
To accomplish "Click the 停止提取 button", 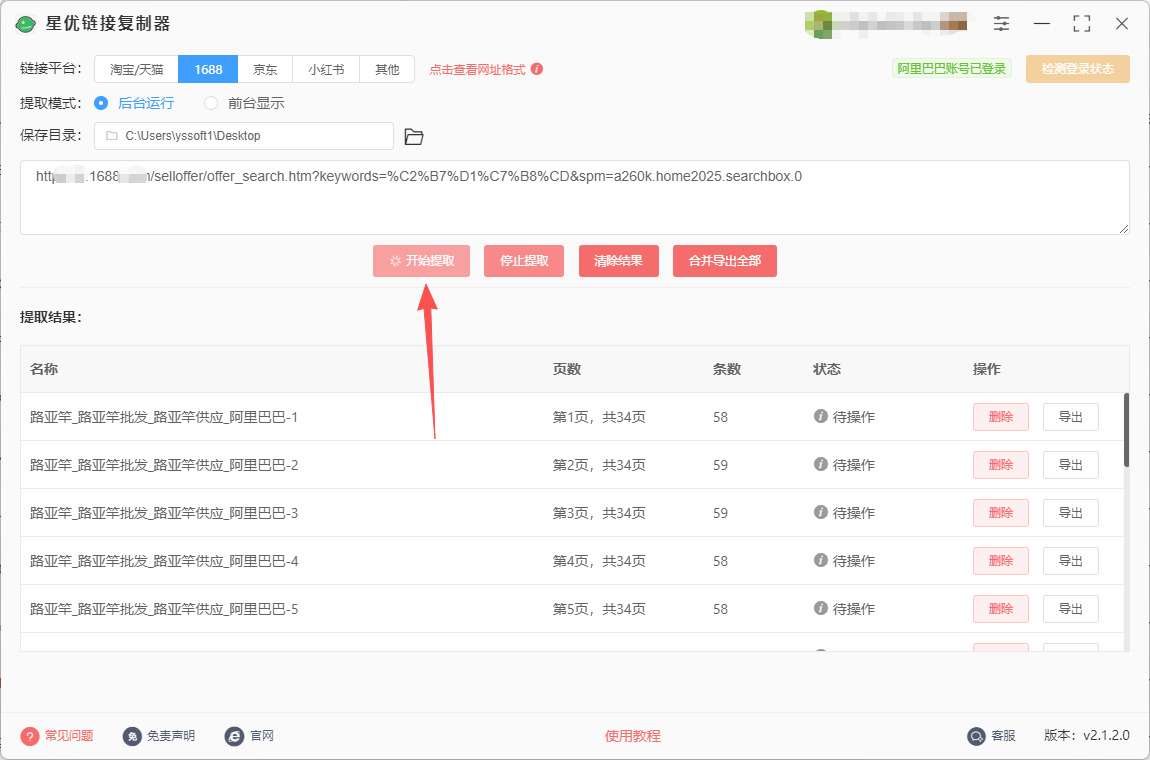I will point(524,261).
